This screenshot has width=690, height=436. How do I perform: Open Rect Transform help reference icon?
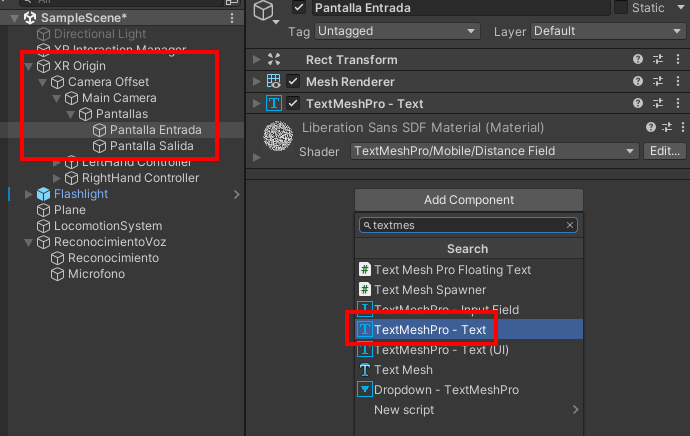tap(637, 60)
